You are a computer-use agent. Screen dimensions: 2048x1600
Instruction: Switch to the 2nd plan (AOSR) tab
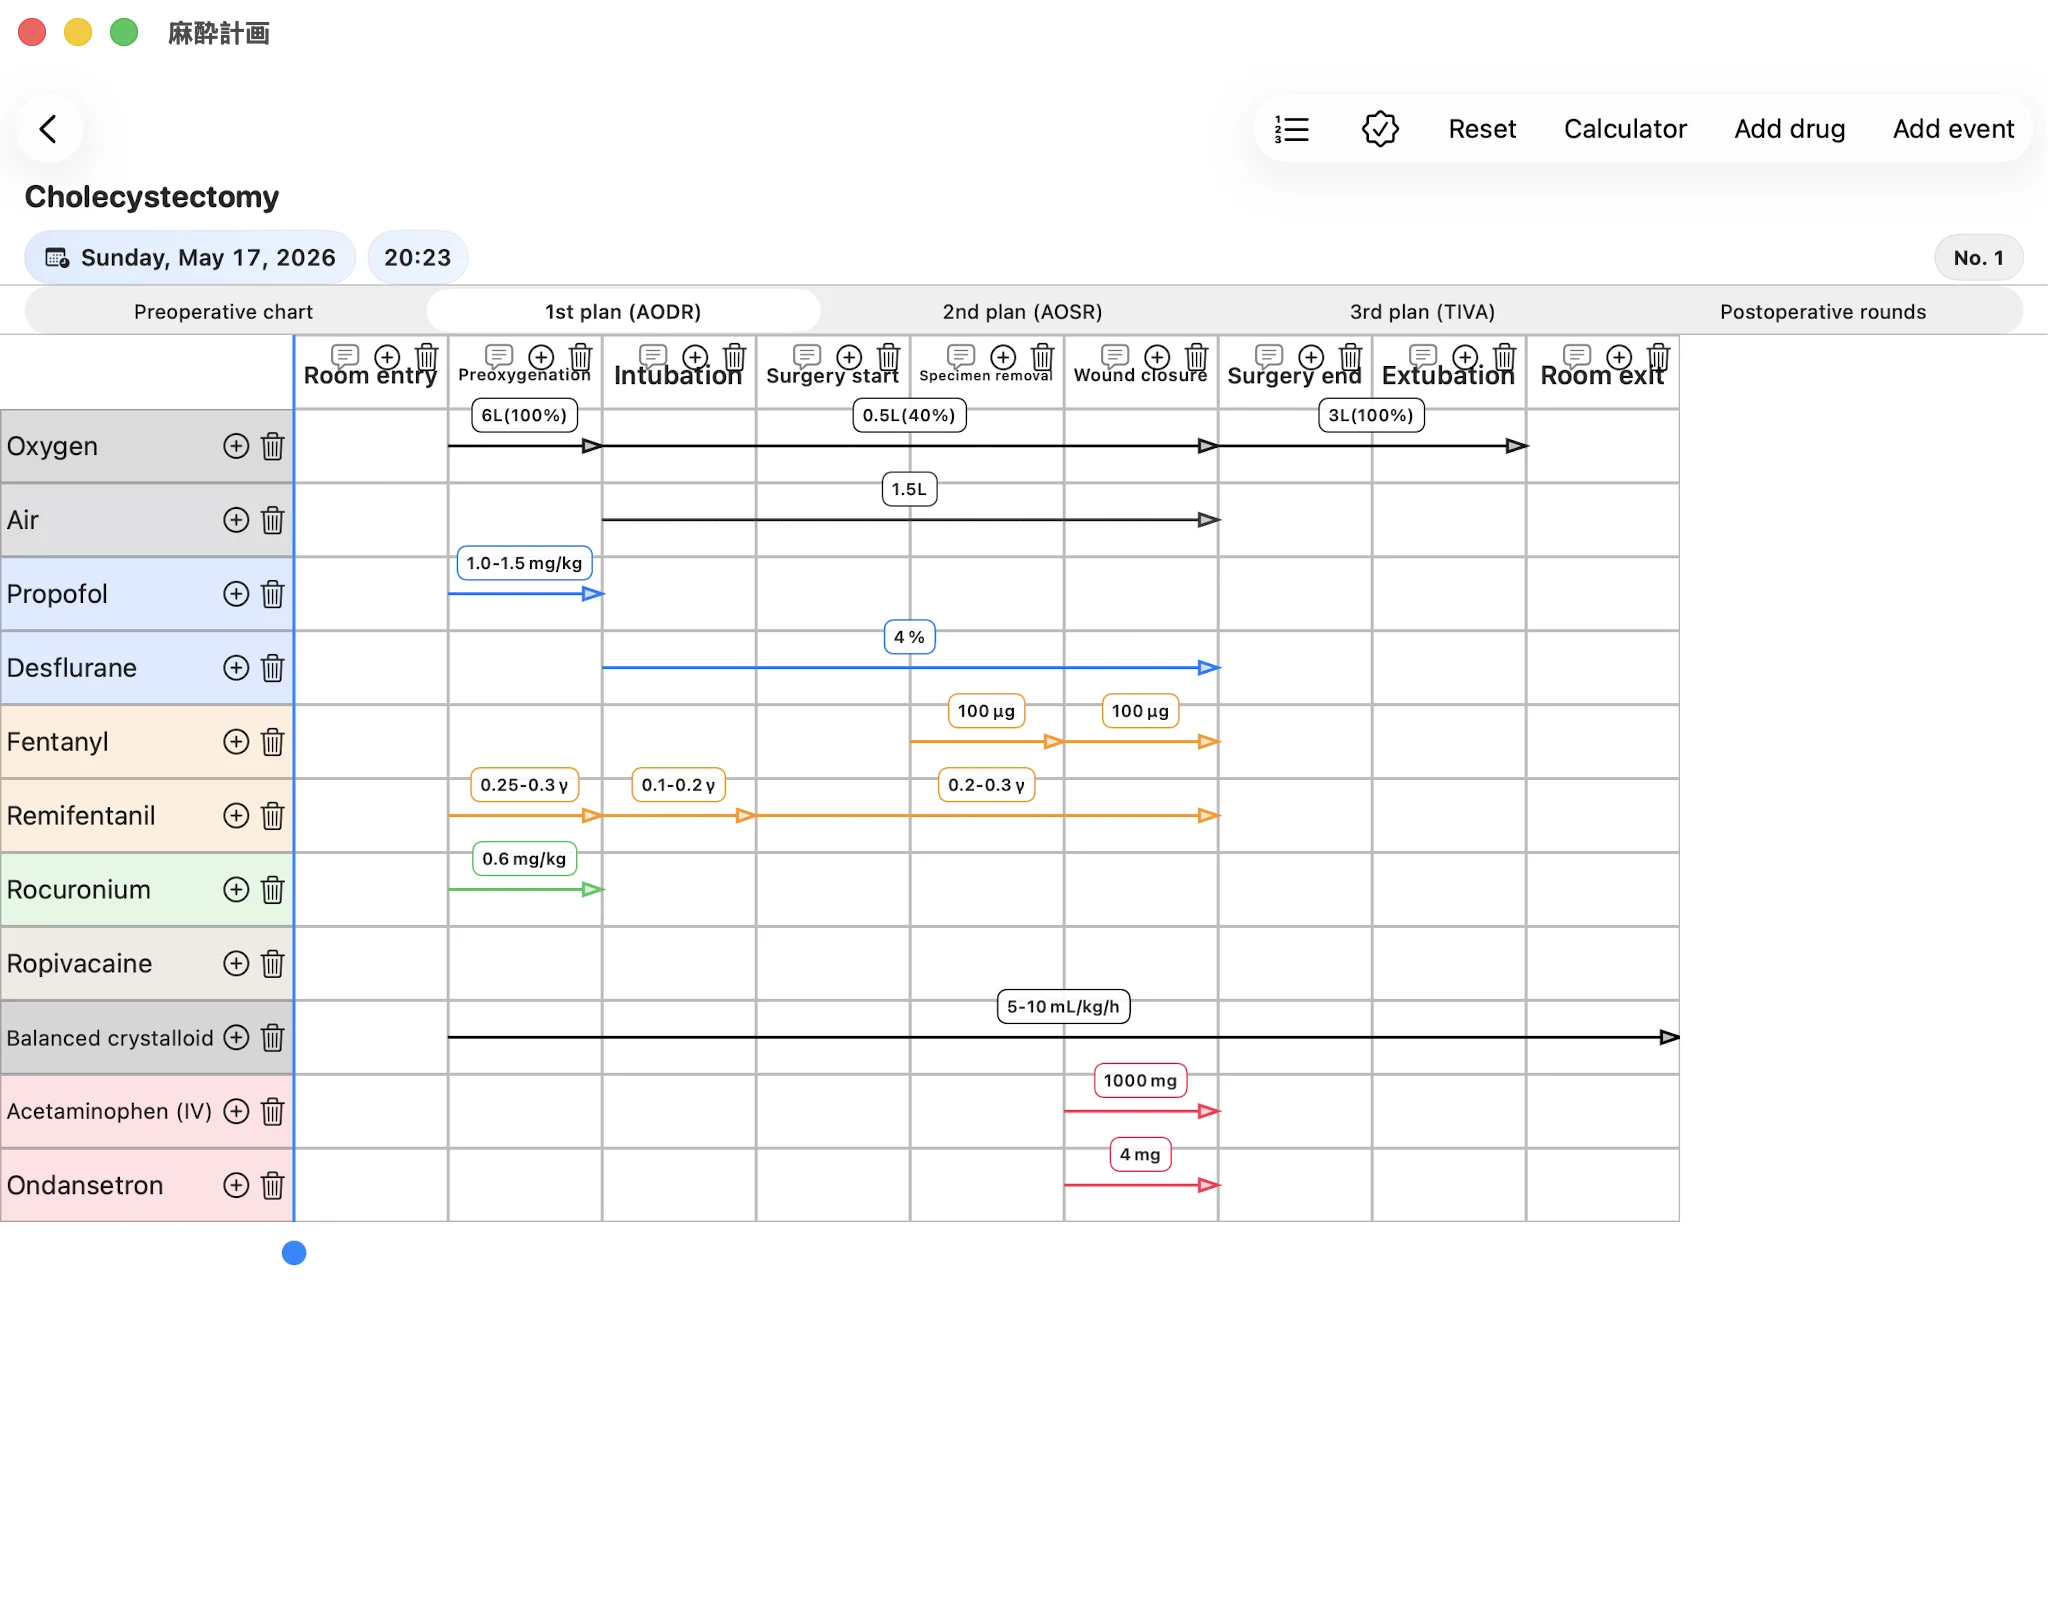1022,312
